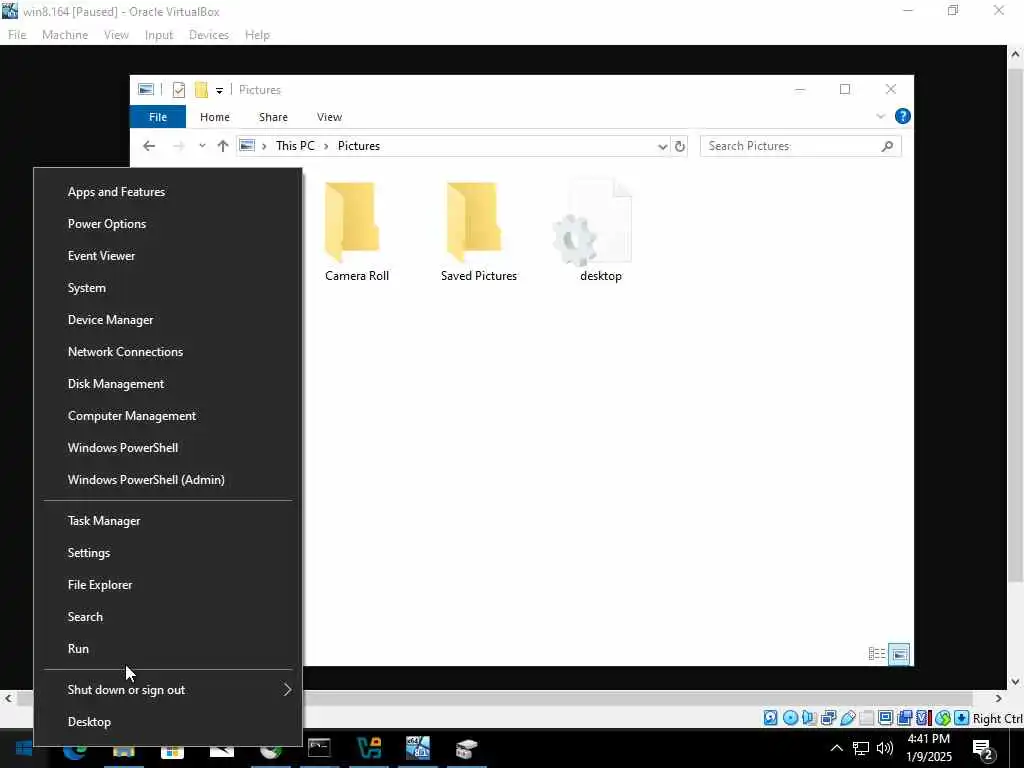The width and height of the screenshot is (1024, 768).
Task: Click the Back arrow in Pictures window
Action: pyautogui.click(x=149, y=146)
